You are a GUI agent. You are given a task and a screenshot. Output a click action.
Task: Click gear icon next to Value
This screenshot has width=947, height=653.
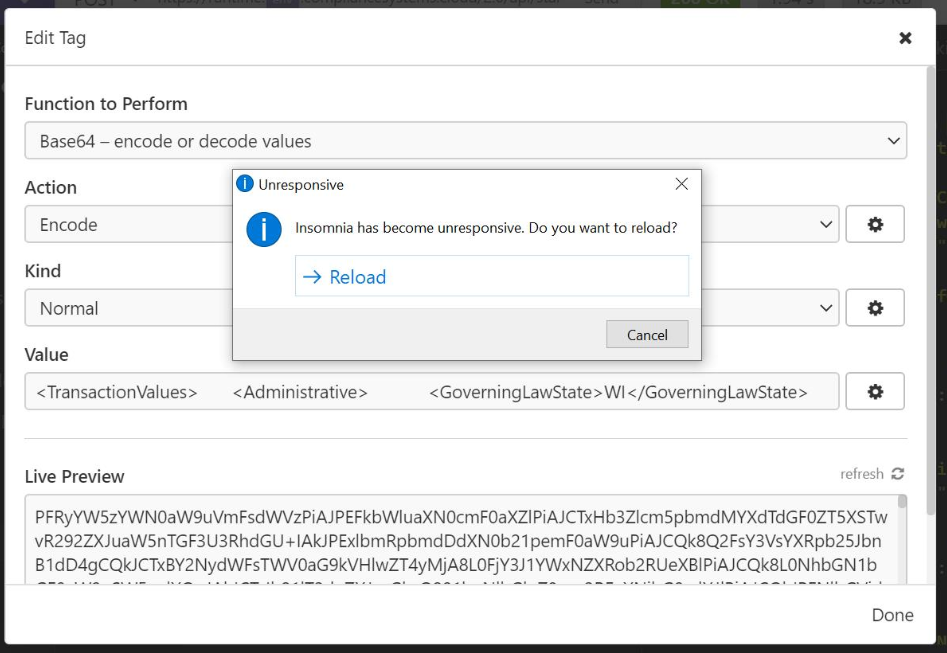pos(875,391)
